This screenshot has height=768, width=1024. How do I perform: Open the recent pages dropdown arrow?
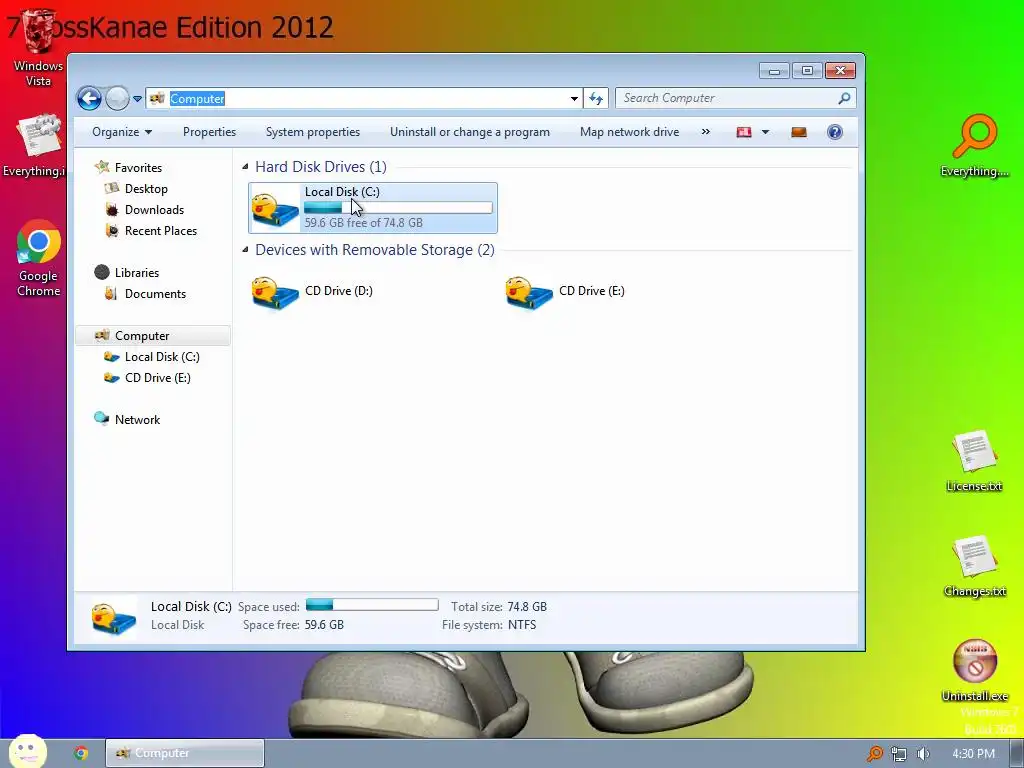tap(137, 99)
